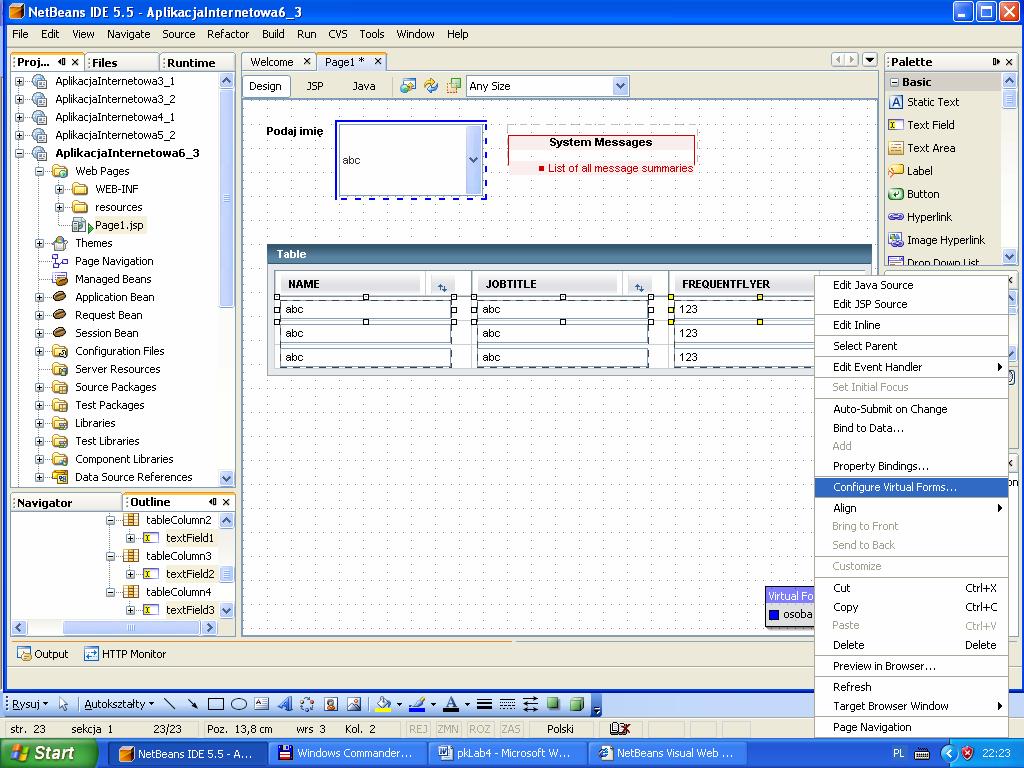The height and width of the screenshot is (768, 1024).
Task: Open the Line Style tool in drawing toolbar
Action: coord(484,704)
